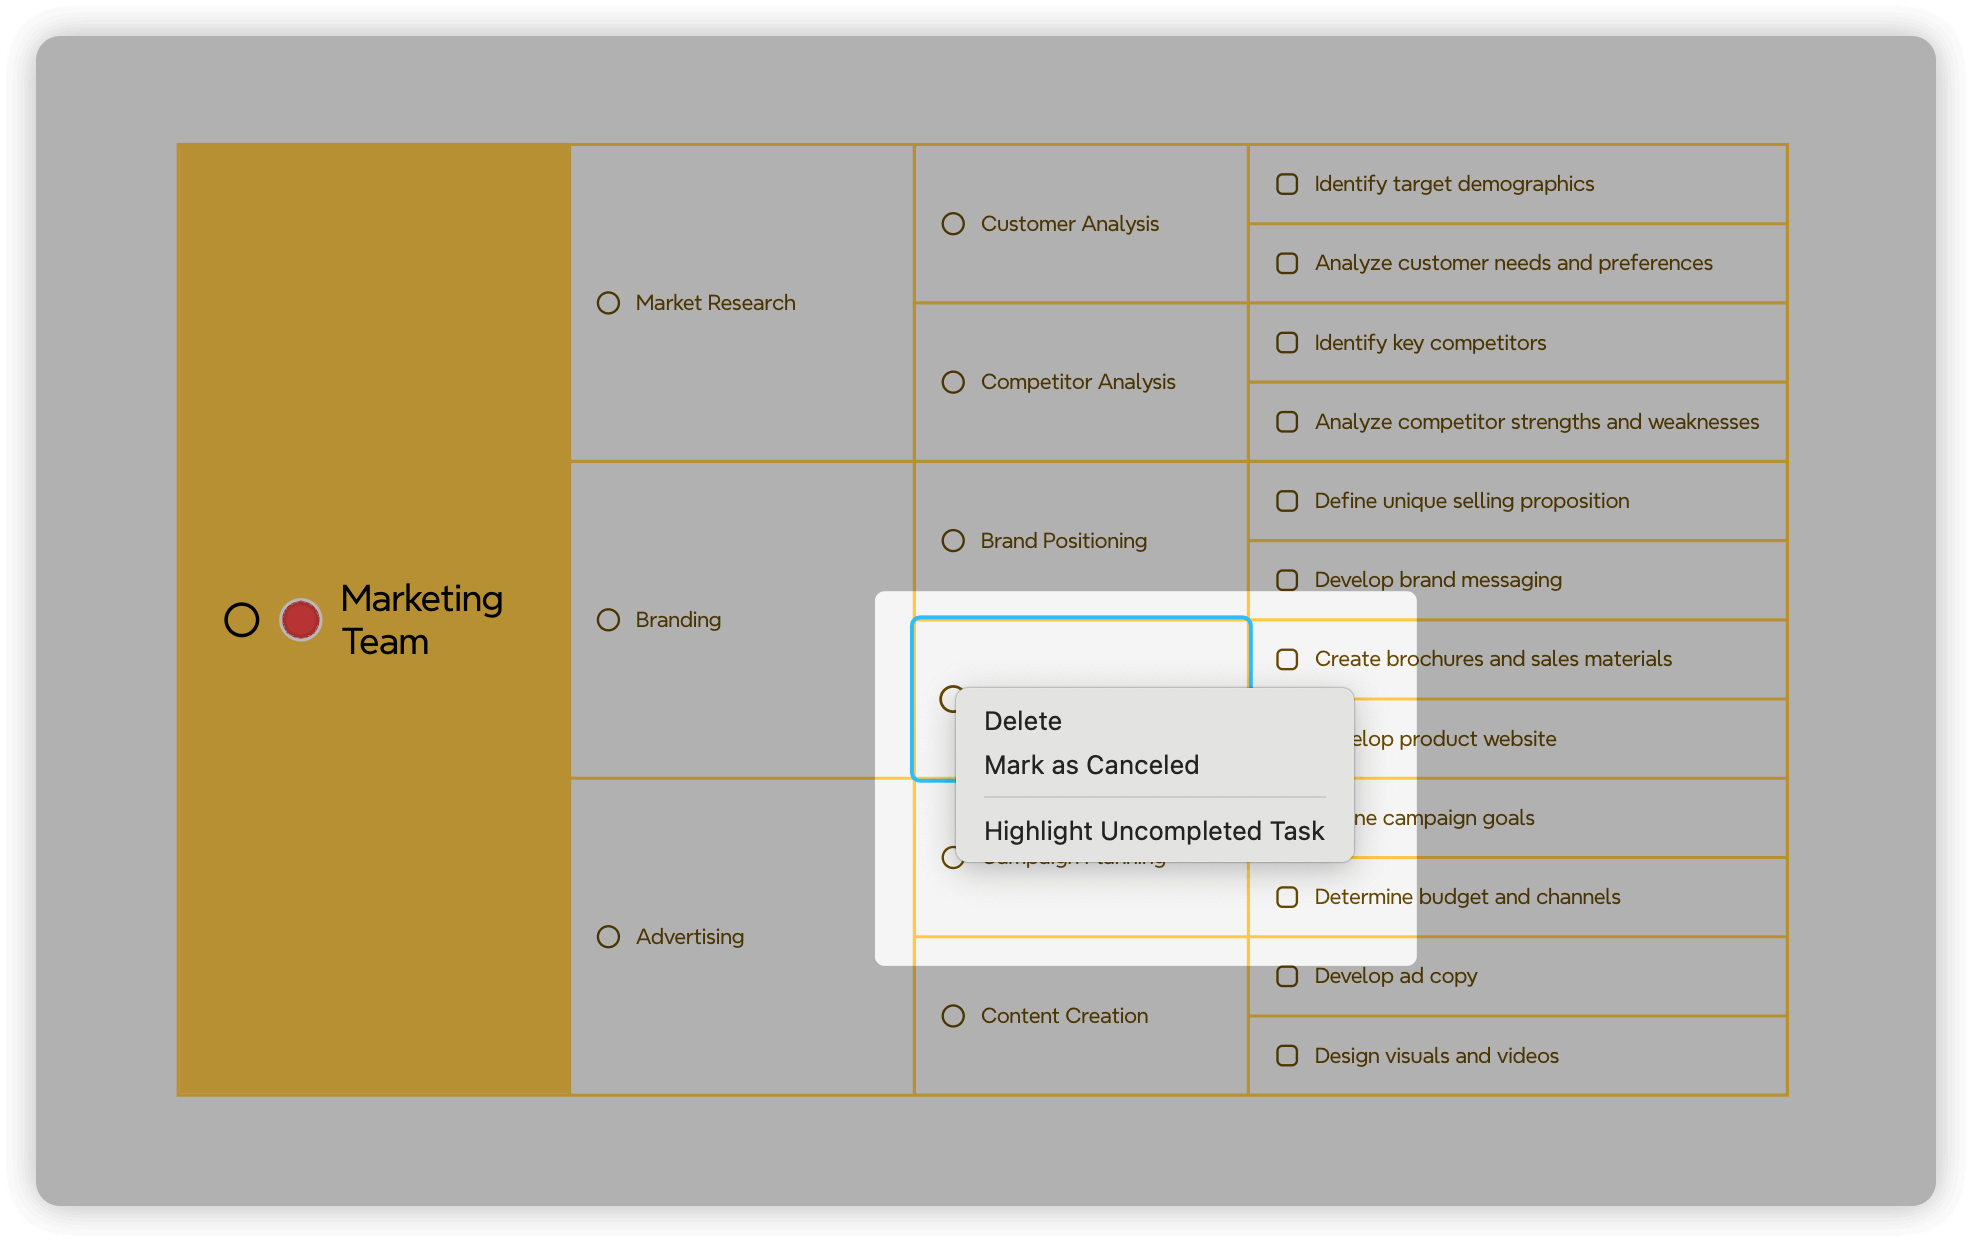The width and height of the screenshot is (1972, 1242).
Task: Check the Develop ad copy checkbox
Action: click(1287, 976)
